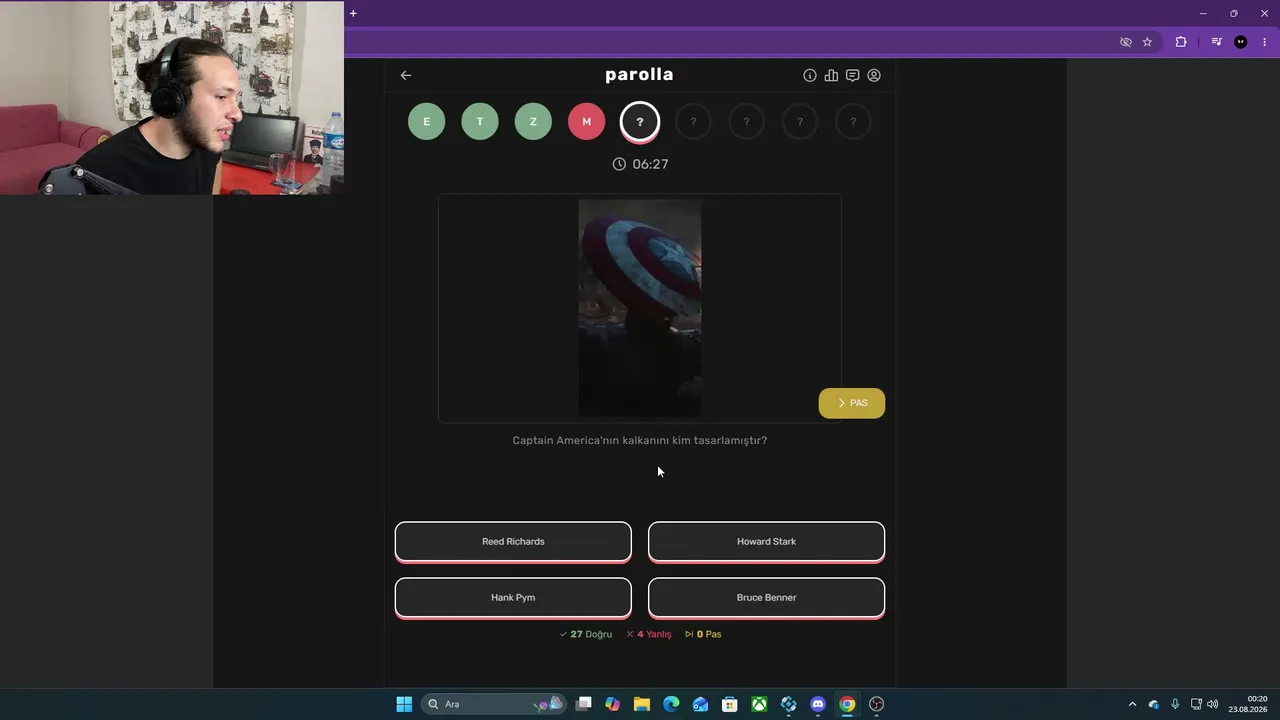
Task: Click the 4 Yanlış score counter
Action: pos(649,634)
